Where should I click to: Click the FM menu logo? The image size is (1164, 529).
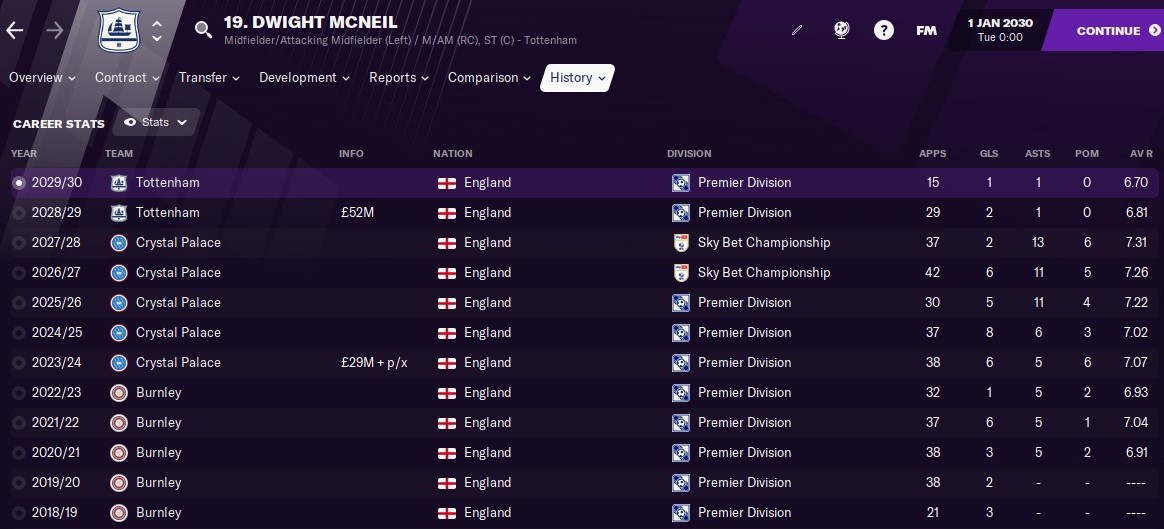926,31
